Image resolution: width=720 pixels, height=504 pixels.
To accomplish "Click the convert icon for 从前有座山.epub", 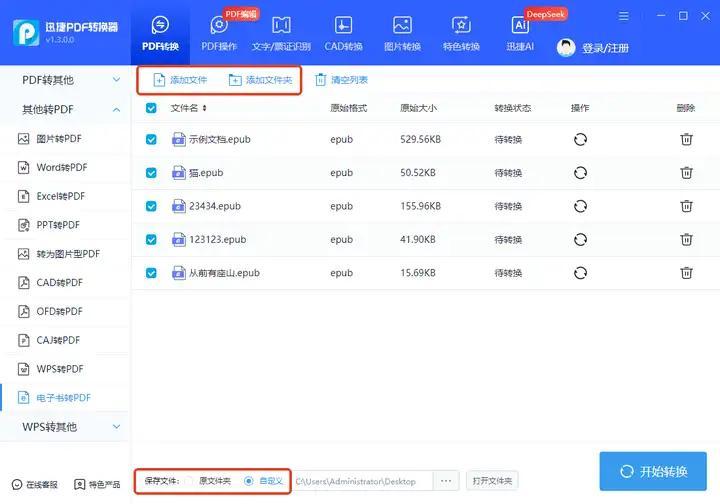I will pos(580,273).
